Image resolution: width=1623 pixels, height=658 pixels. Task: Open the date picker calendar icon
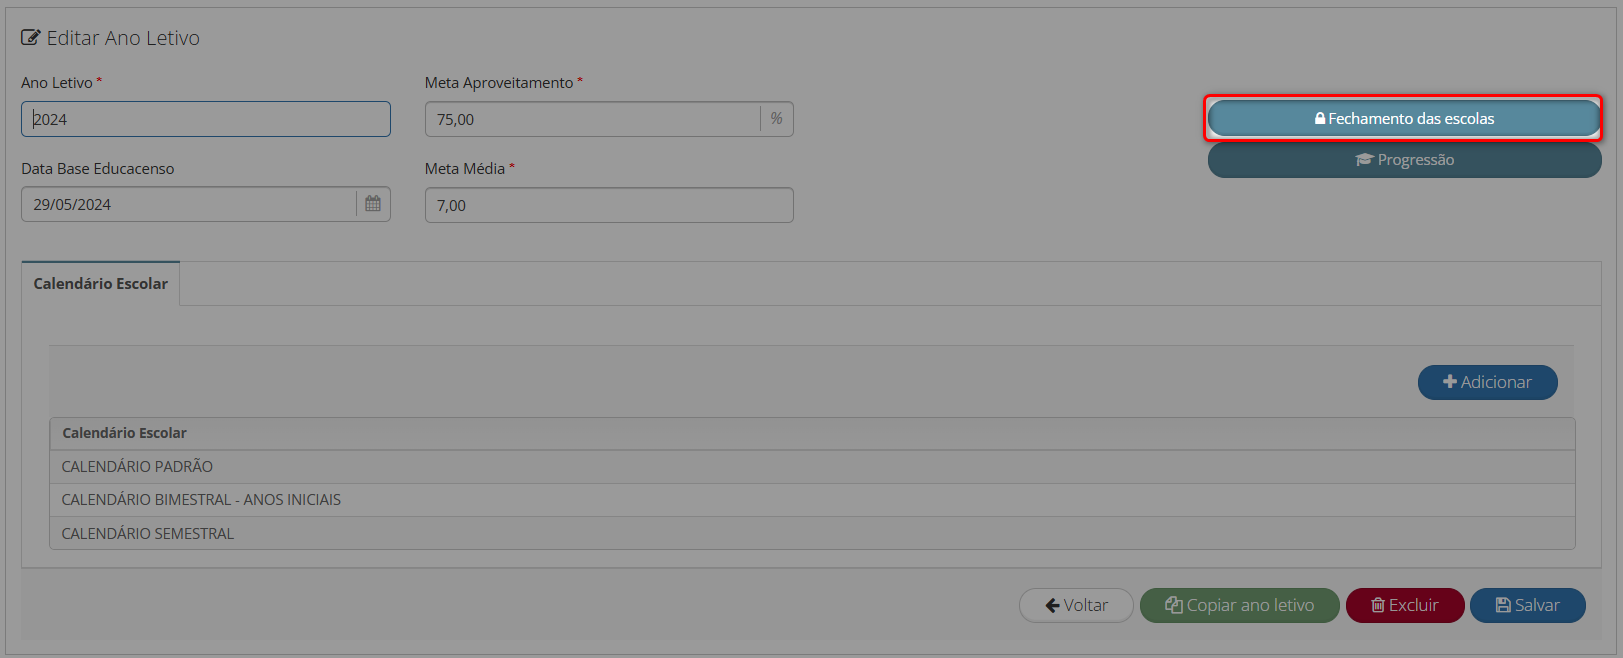[x=373, y=204]
